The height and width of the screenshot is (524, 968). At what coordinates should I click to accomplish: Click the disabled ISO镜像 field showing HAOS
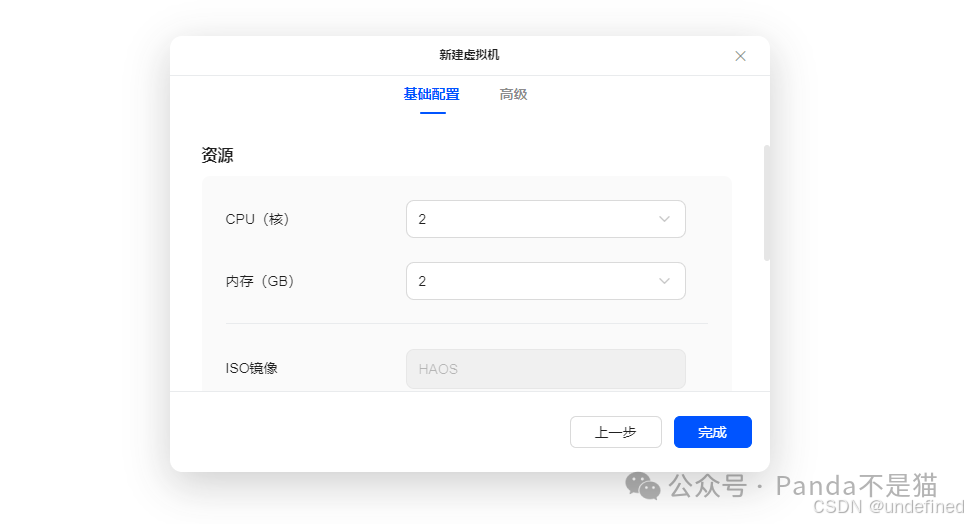546,369
